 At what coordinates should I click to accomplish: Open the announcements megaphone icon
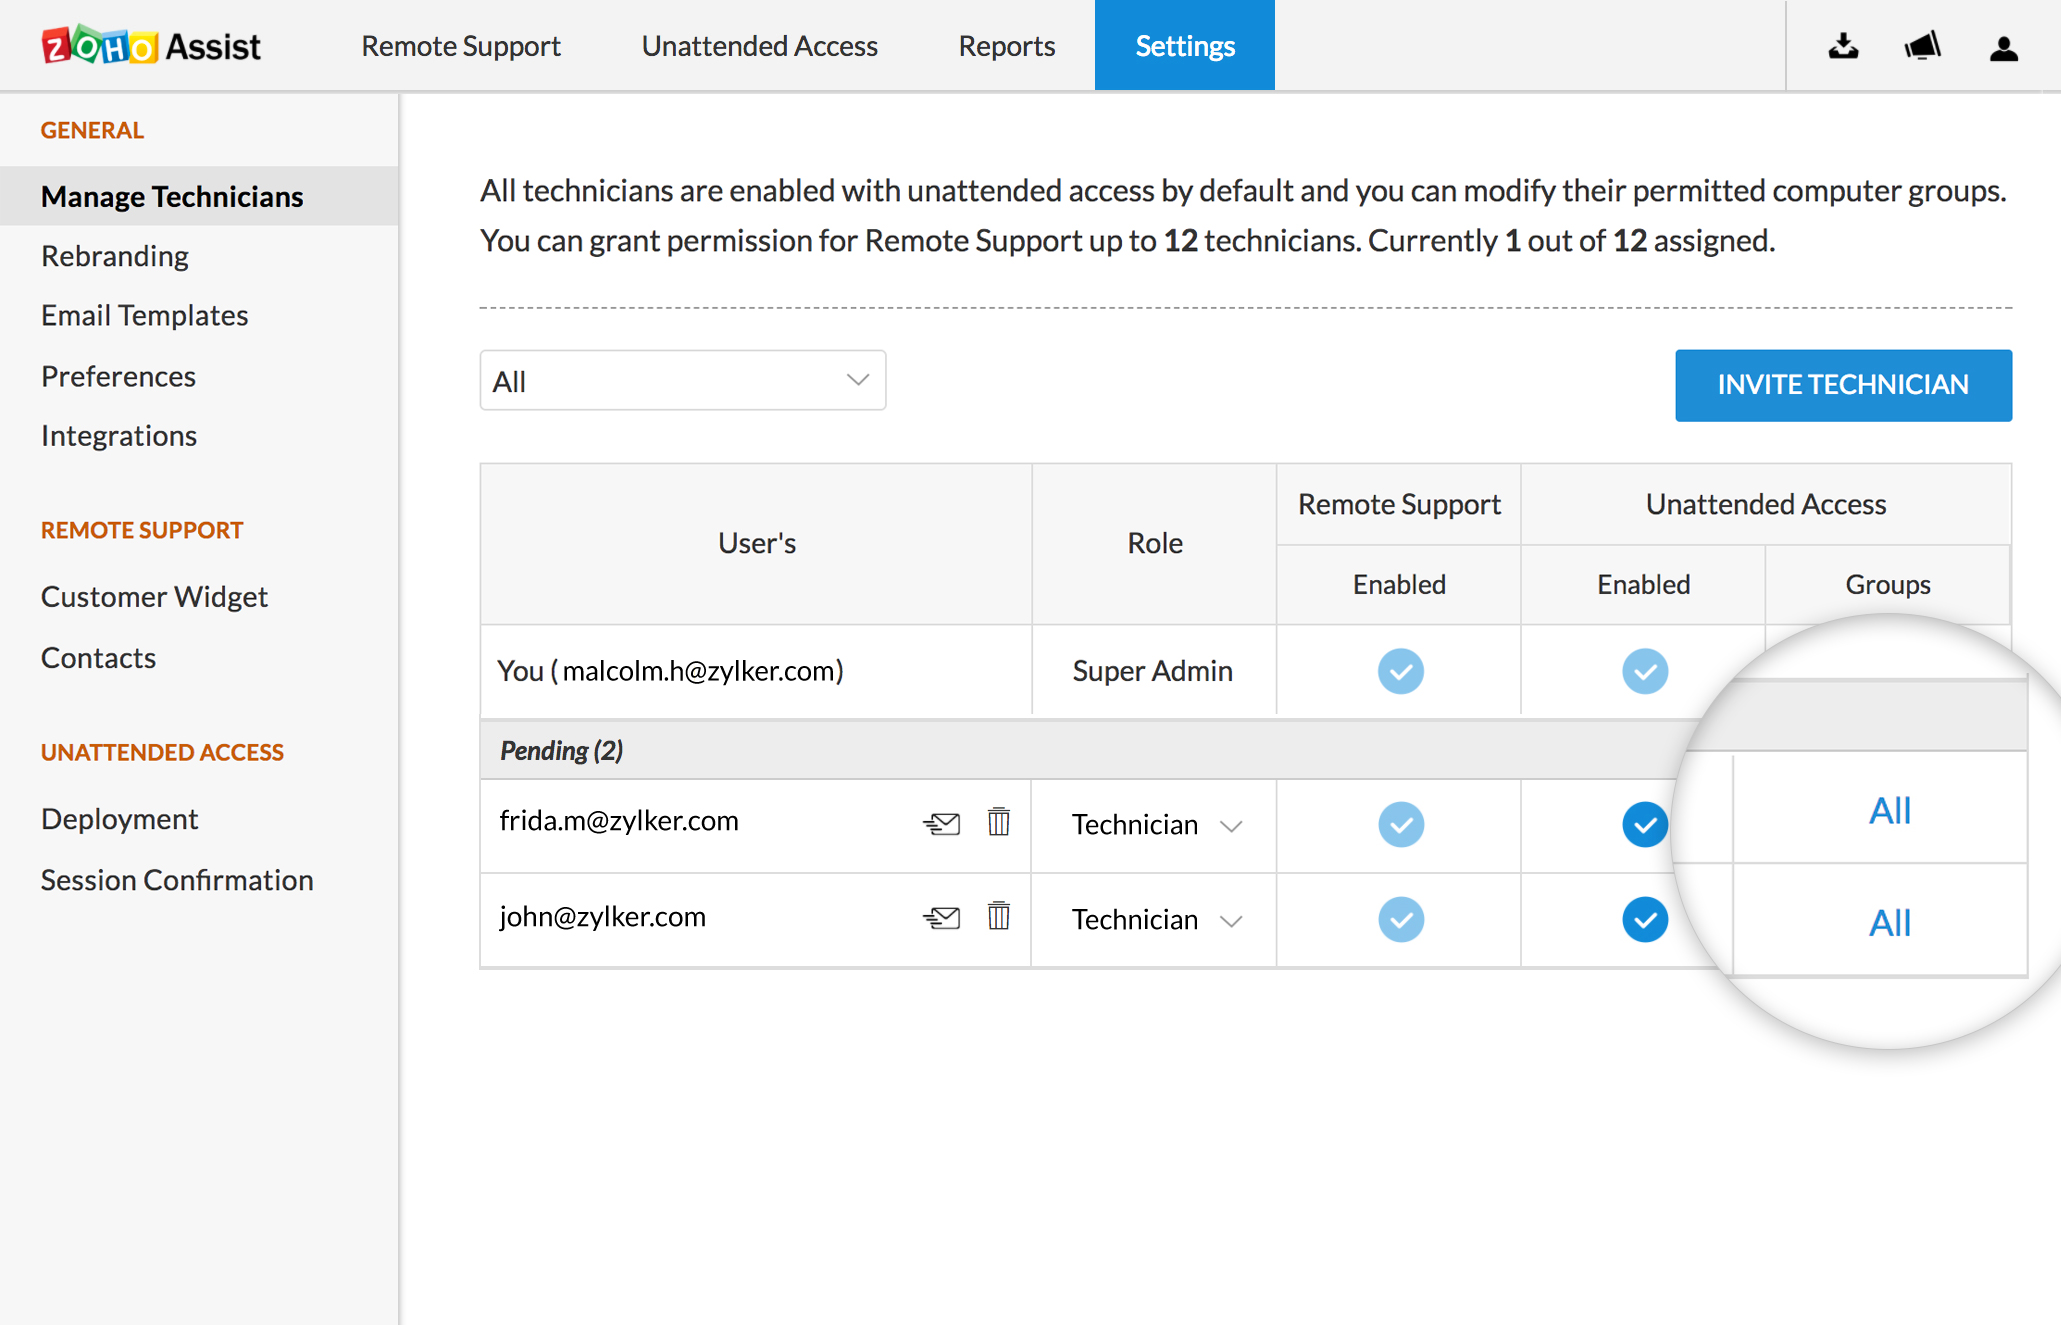[1922, 47]
